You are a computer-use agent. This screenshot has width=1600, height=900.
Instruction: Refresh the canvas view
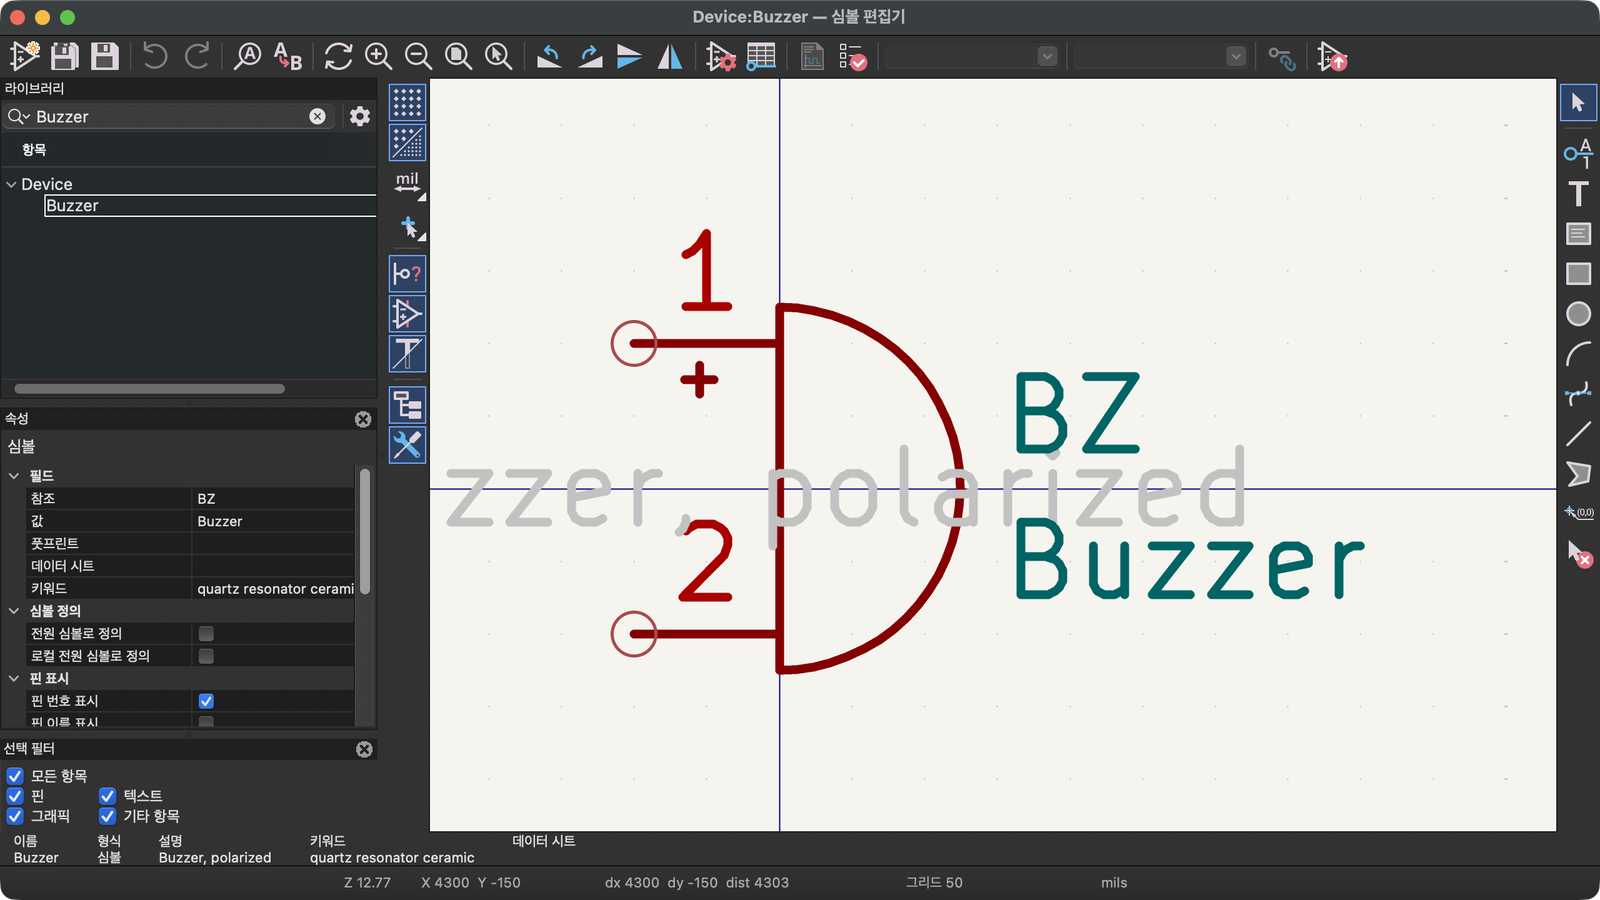click(338, 56)
